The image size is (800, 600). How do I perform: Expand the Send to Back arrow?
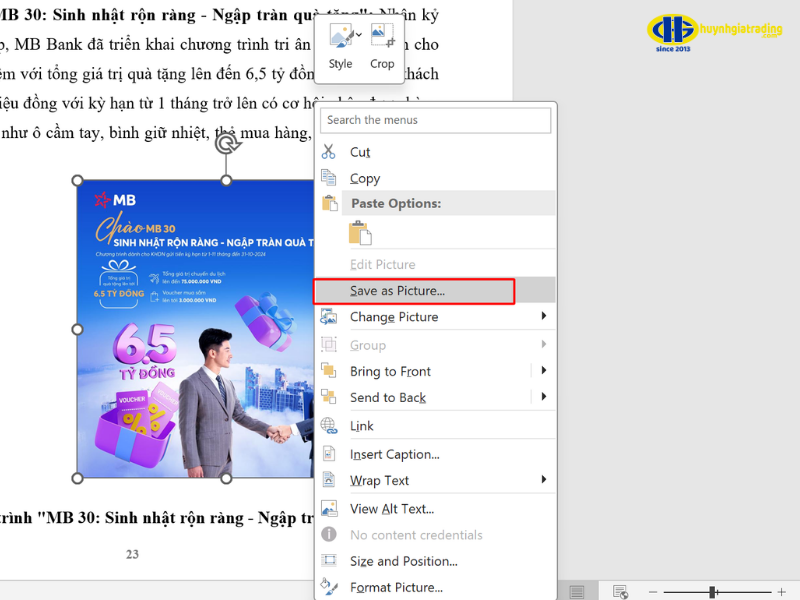pyautogui.click(x=544, y=396)
